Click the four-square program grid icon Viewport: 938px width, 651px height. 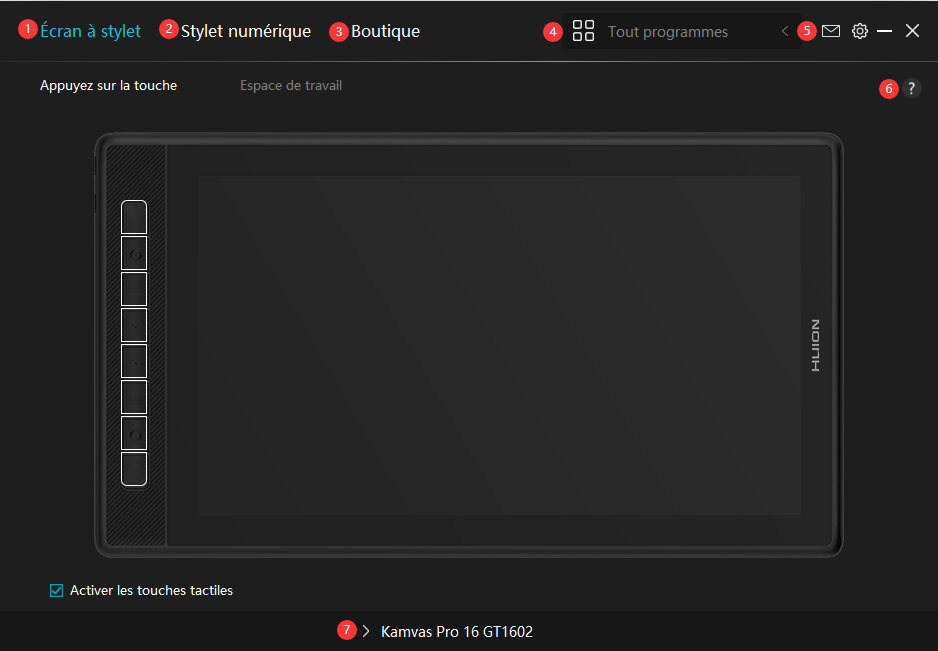pyautogui.click(x=583, y=31)
